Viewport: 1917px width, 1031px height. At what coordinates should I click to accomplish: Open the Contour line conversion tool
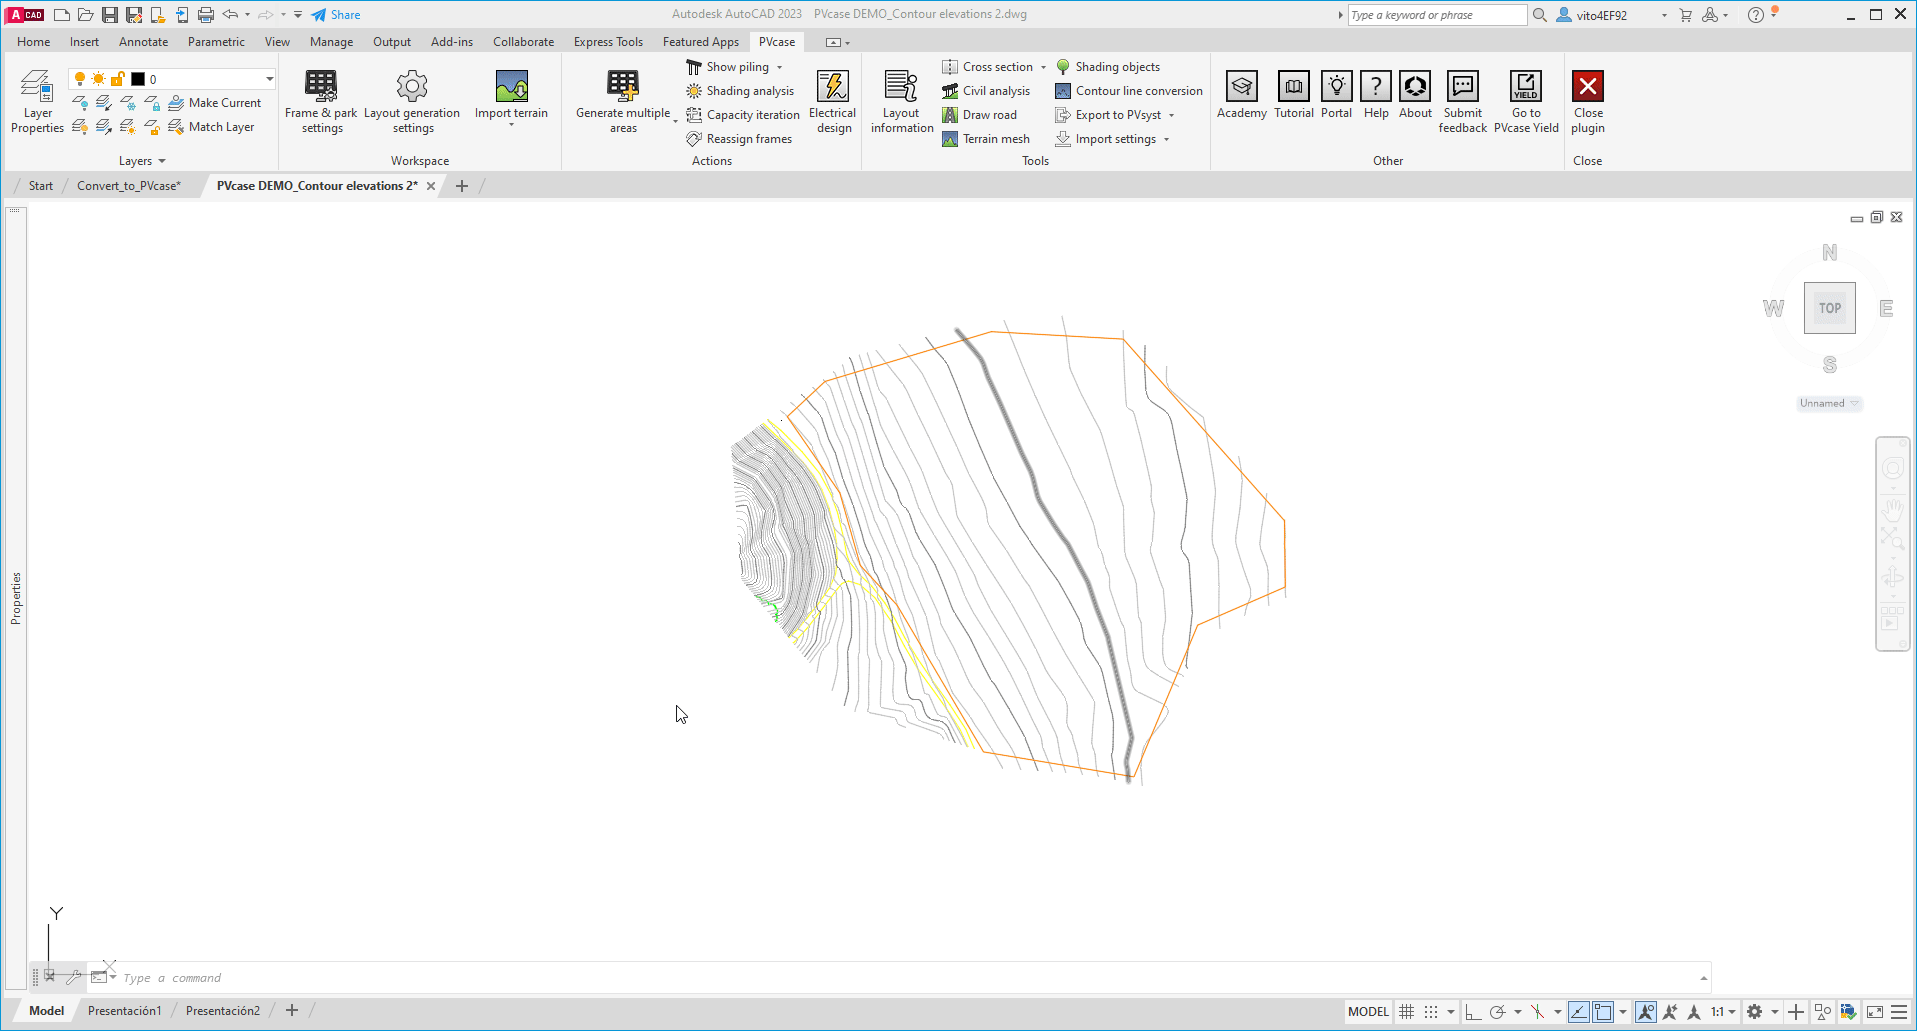tap(1128, 90)
